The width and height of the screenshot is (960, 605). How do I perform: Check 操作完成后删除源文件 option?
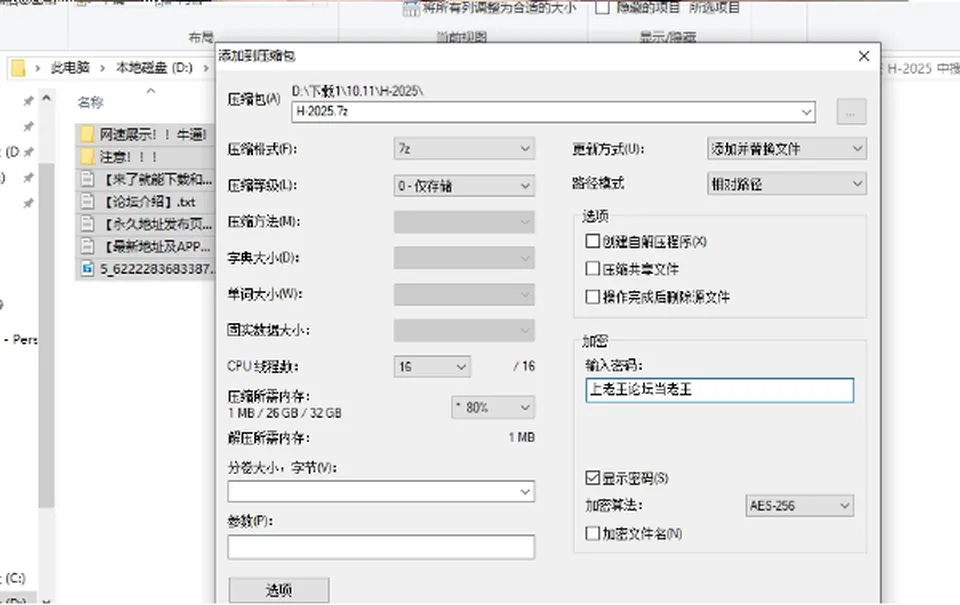592,297
